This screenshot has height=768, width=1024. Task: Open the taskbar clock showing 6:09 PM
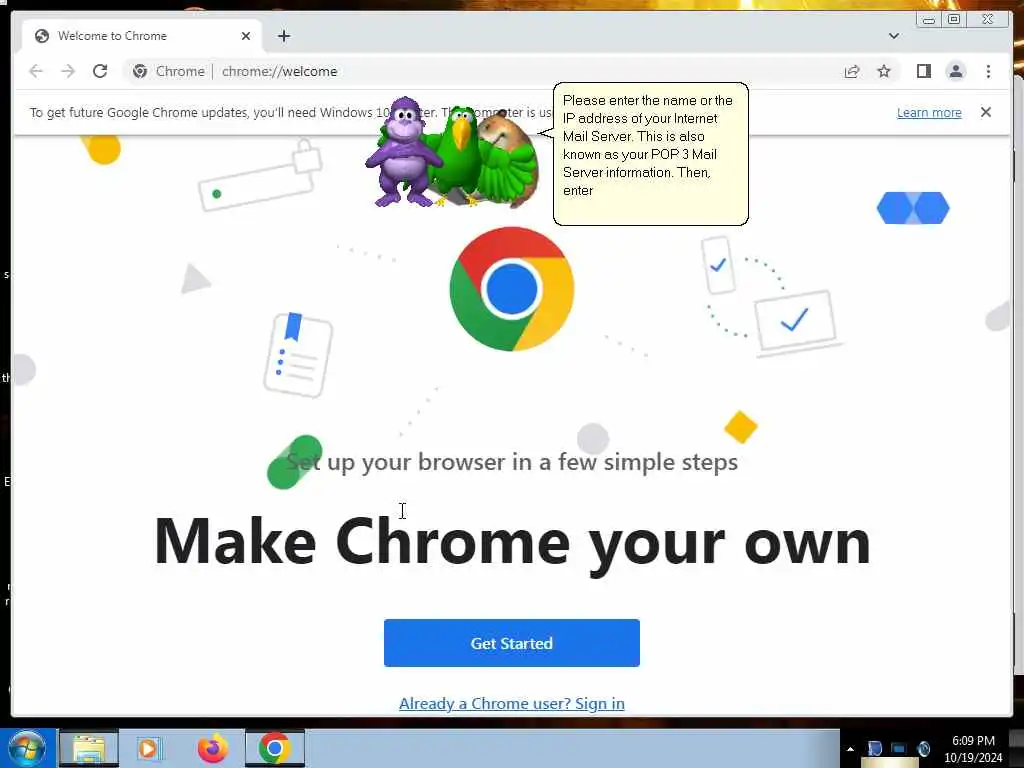[973, 749]
